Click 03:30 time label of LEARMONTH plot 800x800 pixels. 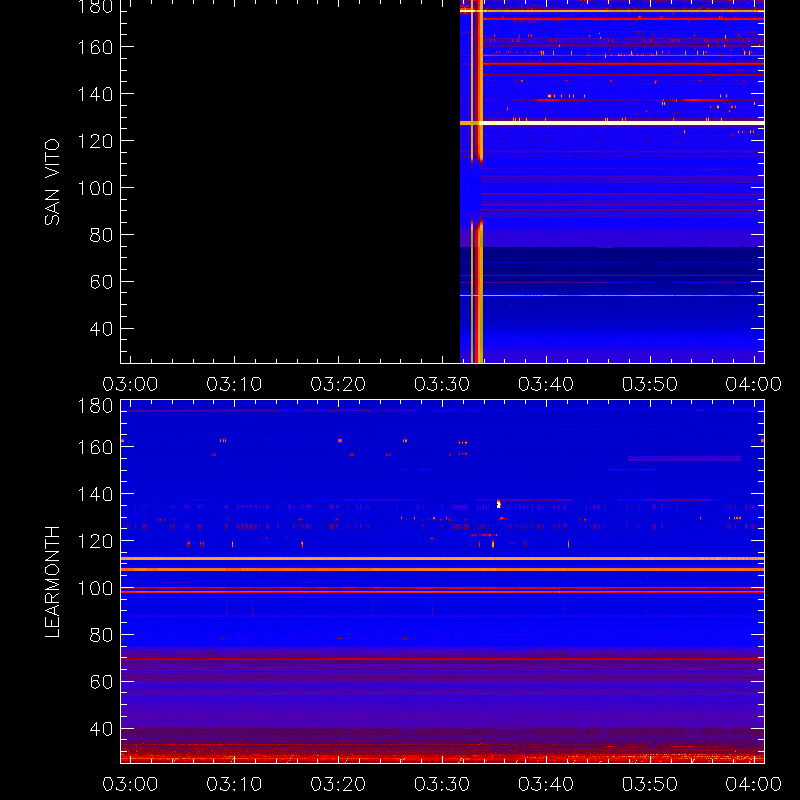click(x=442, y=784)
